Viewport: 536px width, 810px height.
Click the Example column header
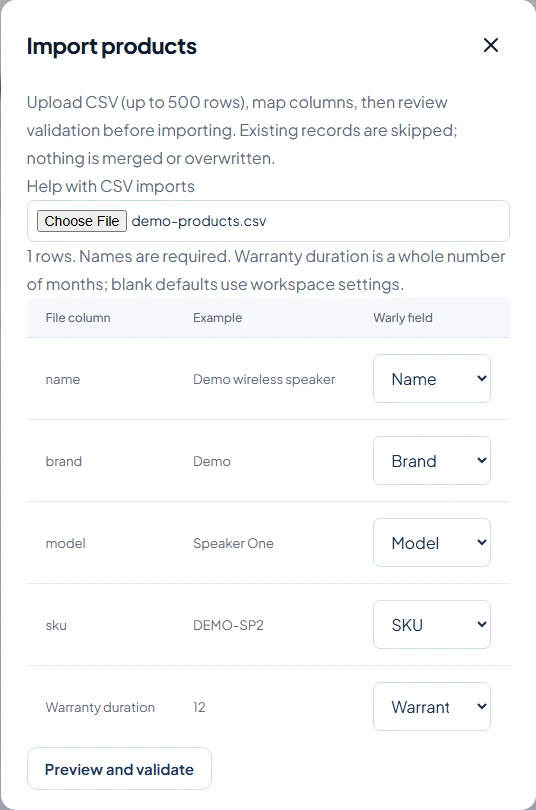(x=217, y=318)
